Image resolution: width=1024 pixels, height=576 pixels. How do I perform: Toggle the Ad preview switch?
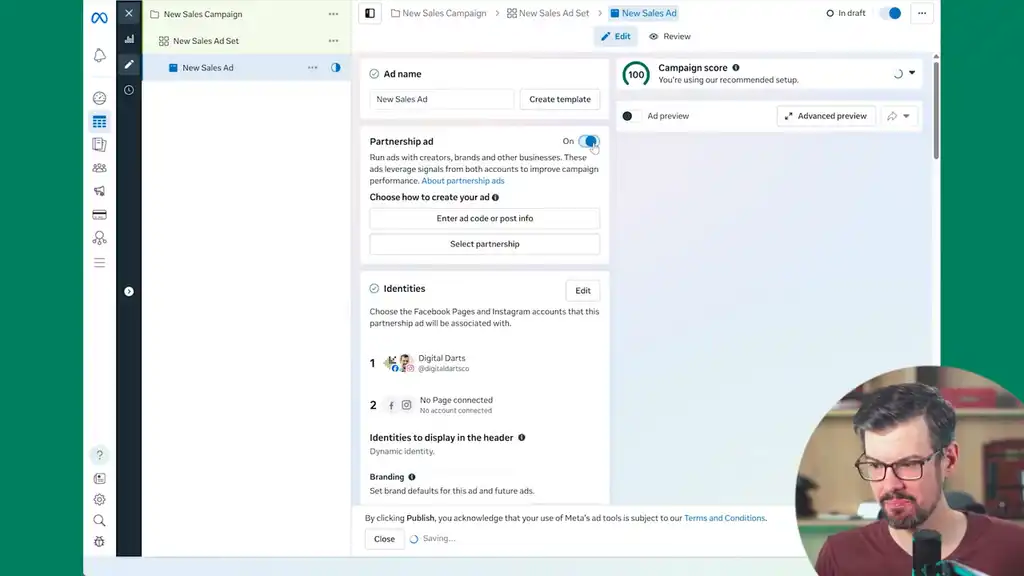632,116
